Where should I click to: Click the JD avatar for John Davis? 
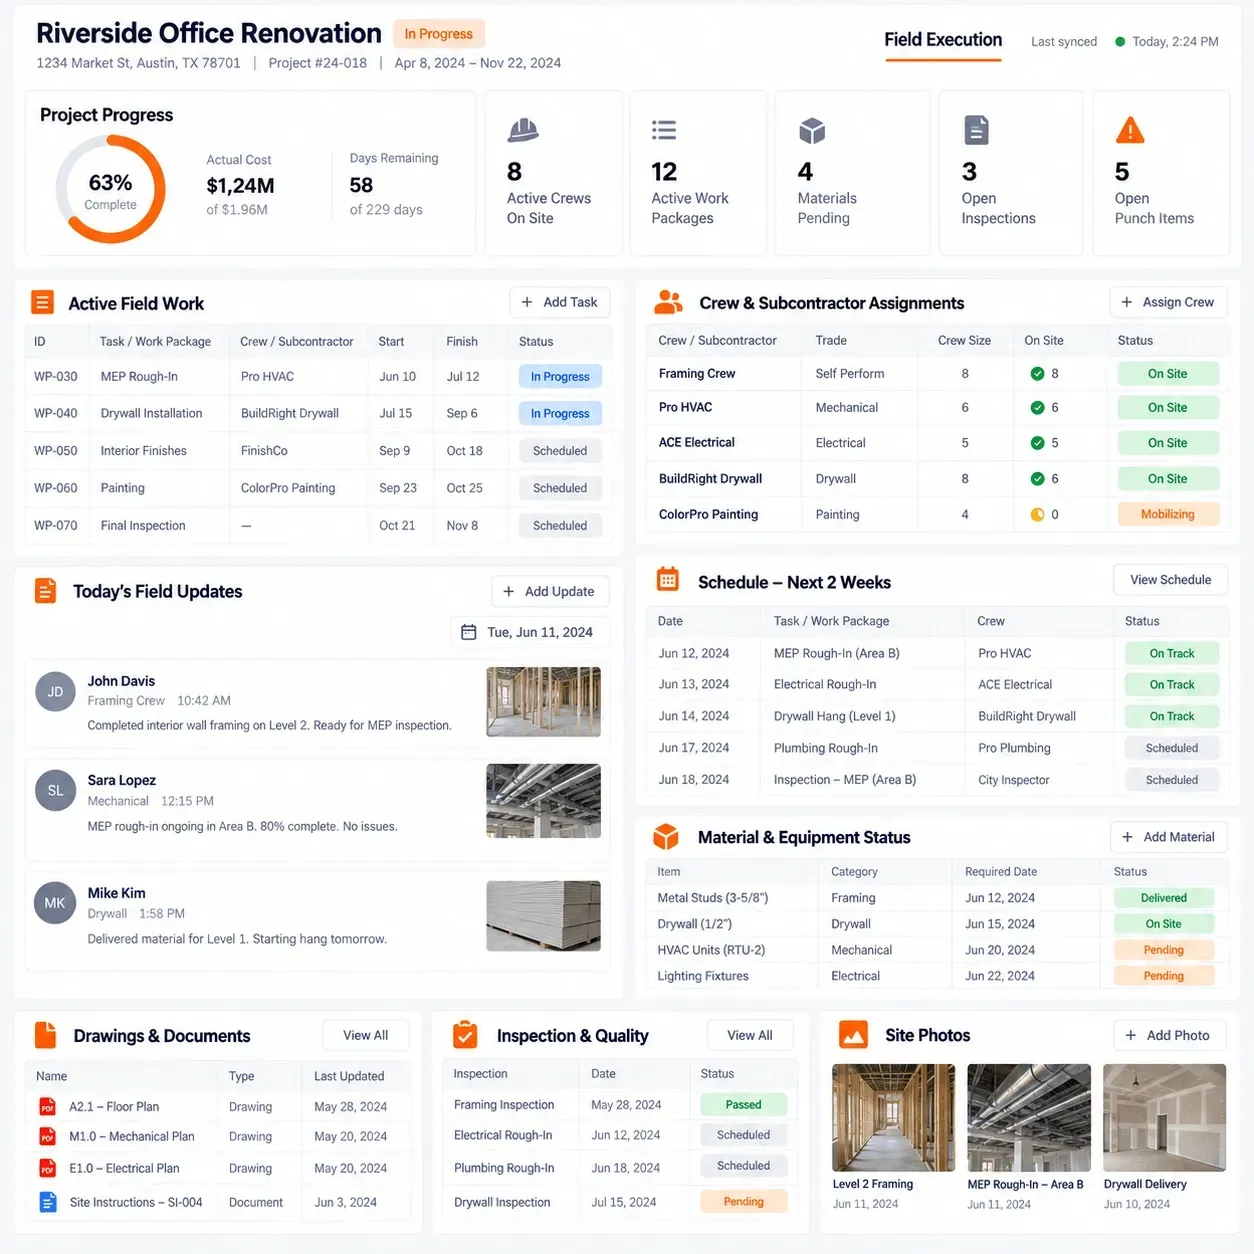55,692
